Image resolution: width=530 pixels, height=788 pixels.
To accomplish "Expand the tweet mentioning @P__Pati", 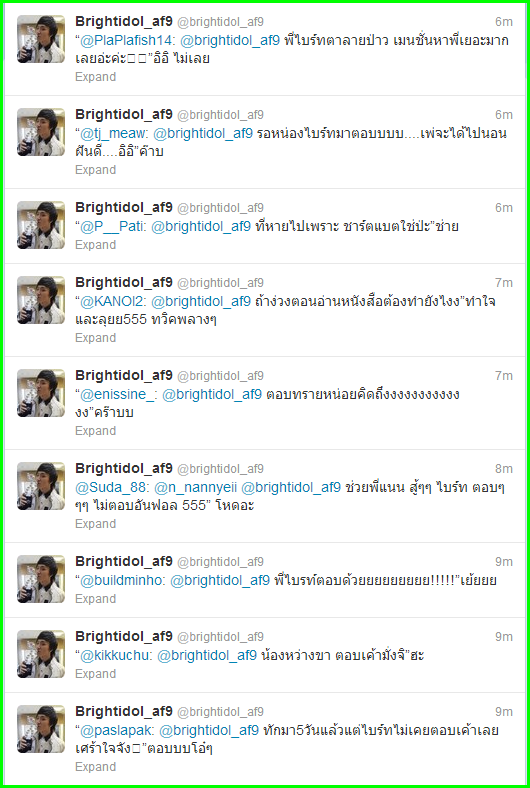I will click(95, 245).
